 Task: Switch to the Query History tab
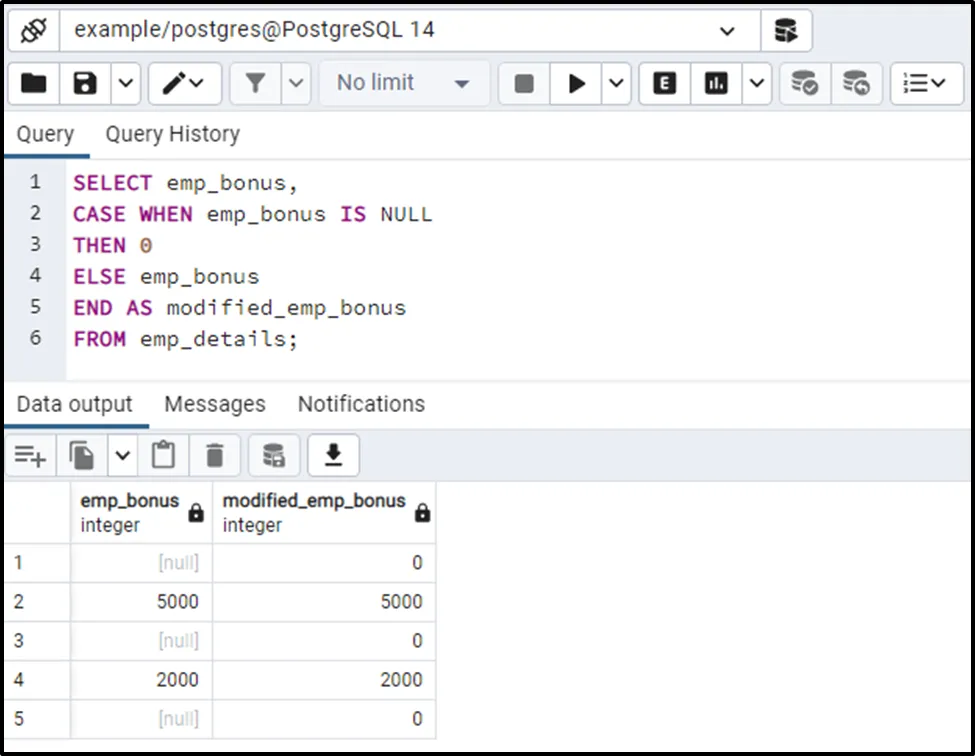tap(172, 135)
